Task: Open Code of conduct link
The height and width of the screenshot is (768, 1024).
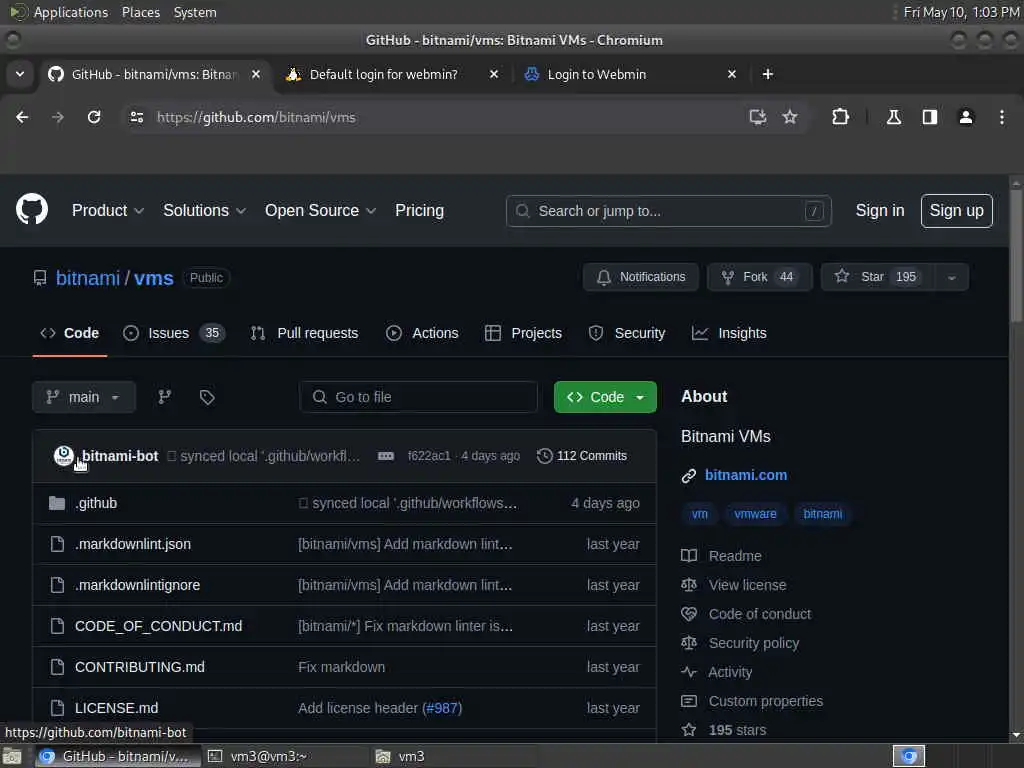Action: pyautogui.click(x=760, y=614)
